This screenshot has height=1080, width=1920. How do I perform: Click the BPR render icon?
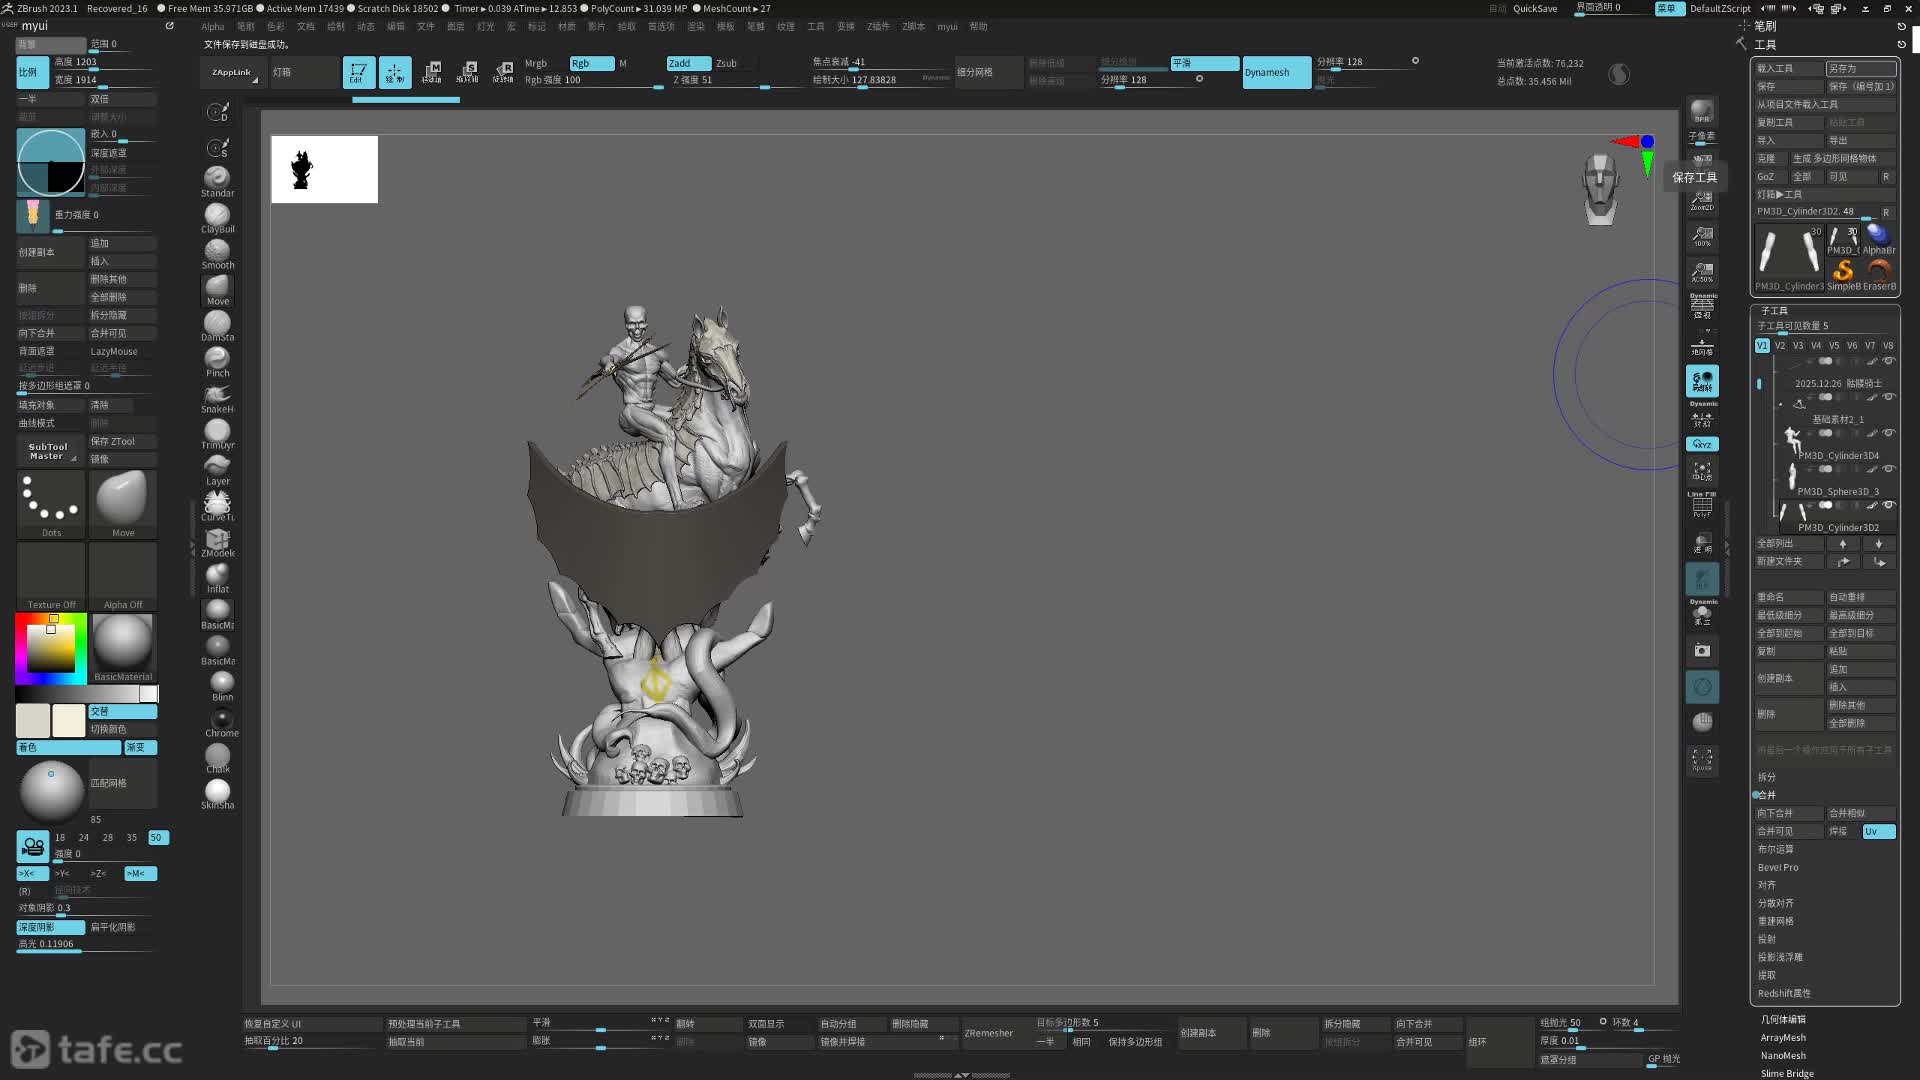(x=1701, y=111)
